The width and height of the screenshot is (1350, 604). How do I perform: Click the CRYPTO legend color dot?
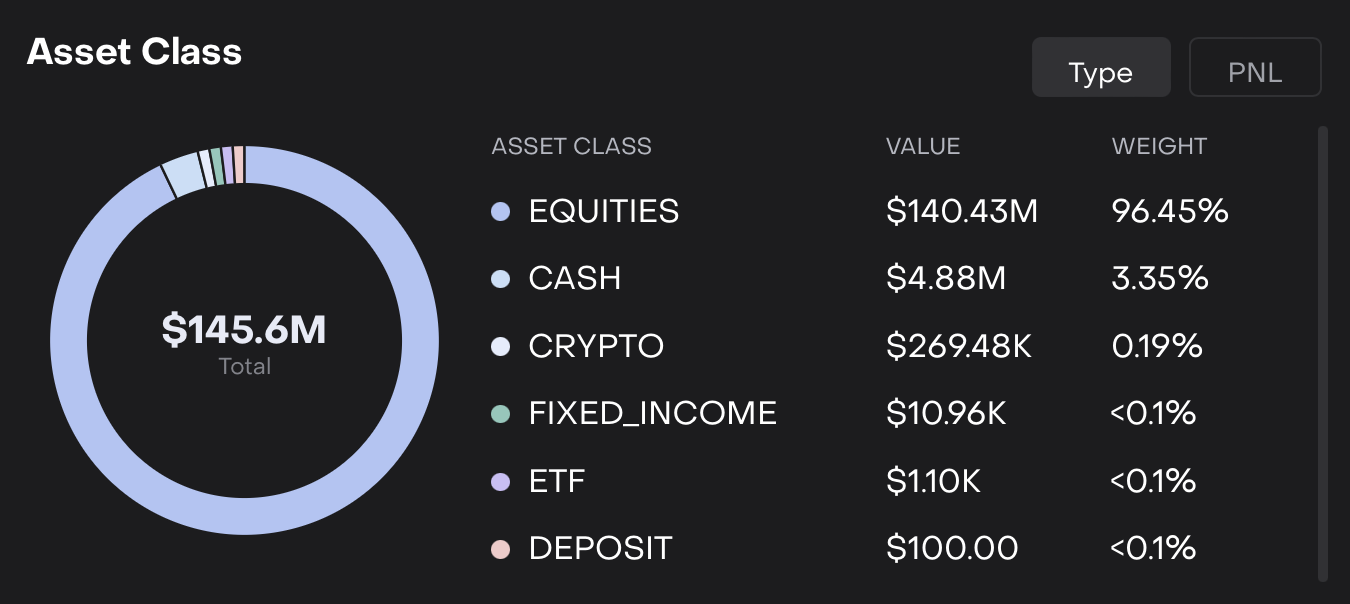pyautogui.click(x=501, y=347)
